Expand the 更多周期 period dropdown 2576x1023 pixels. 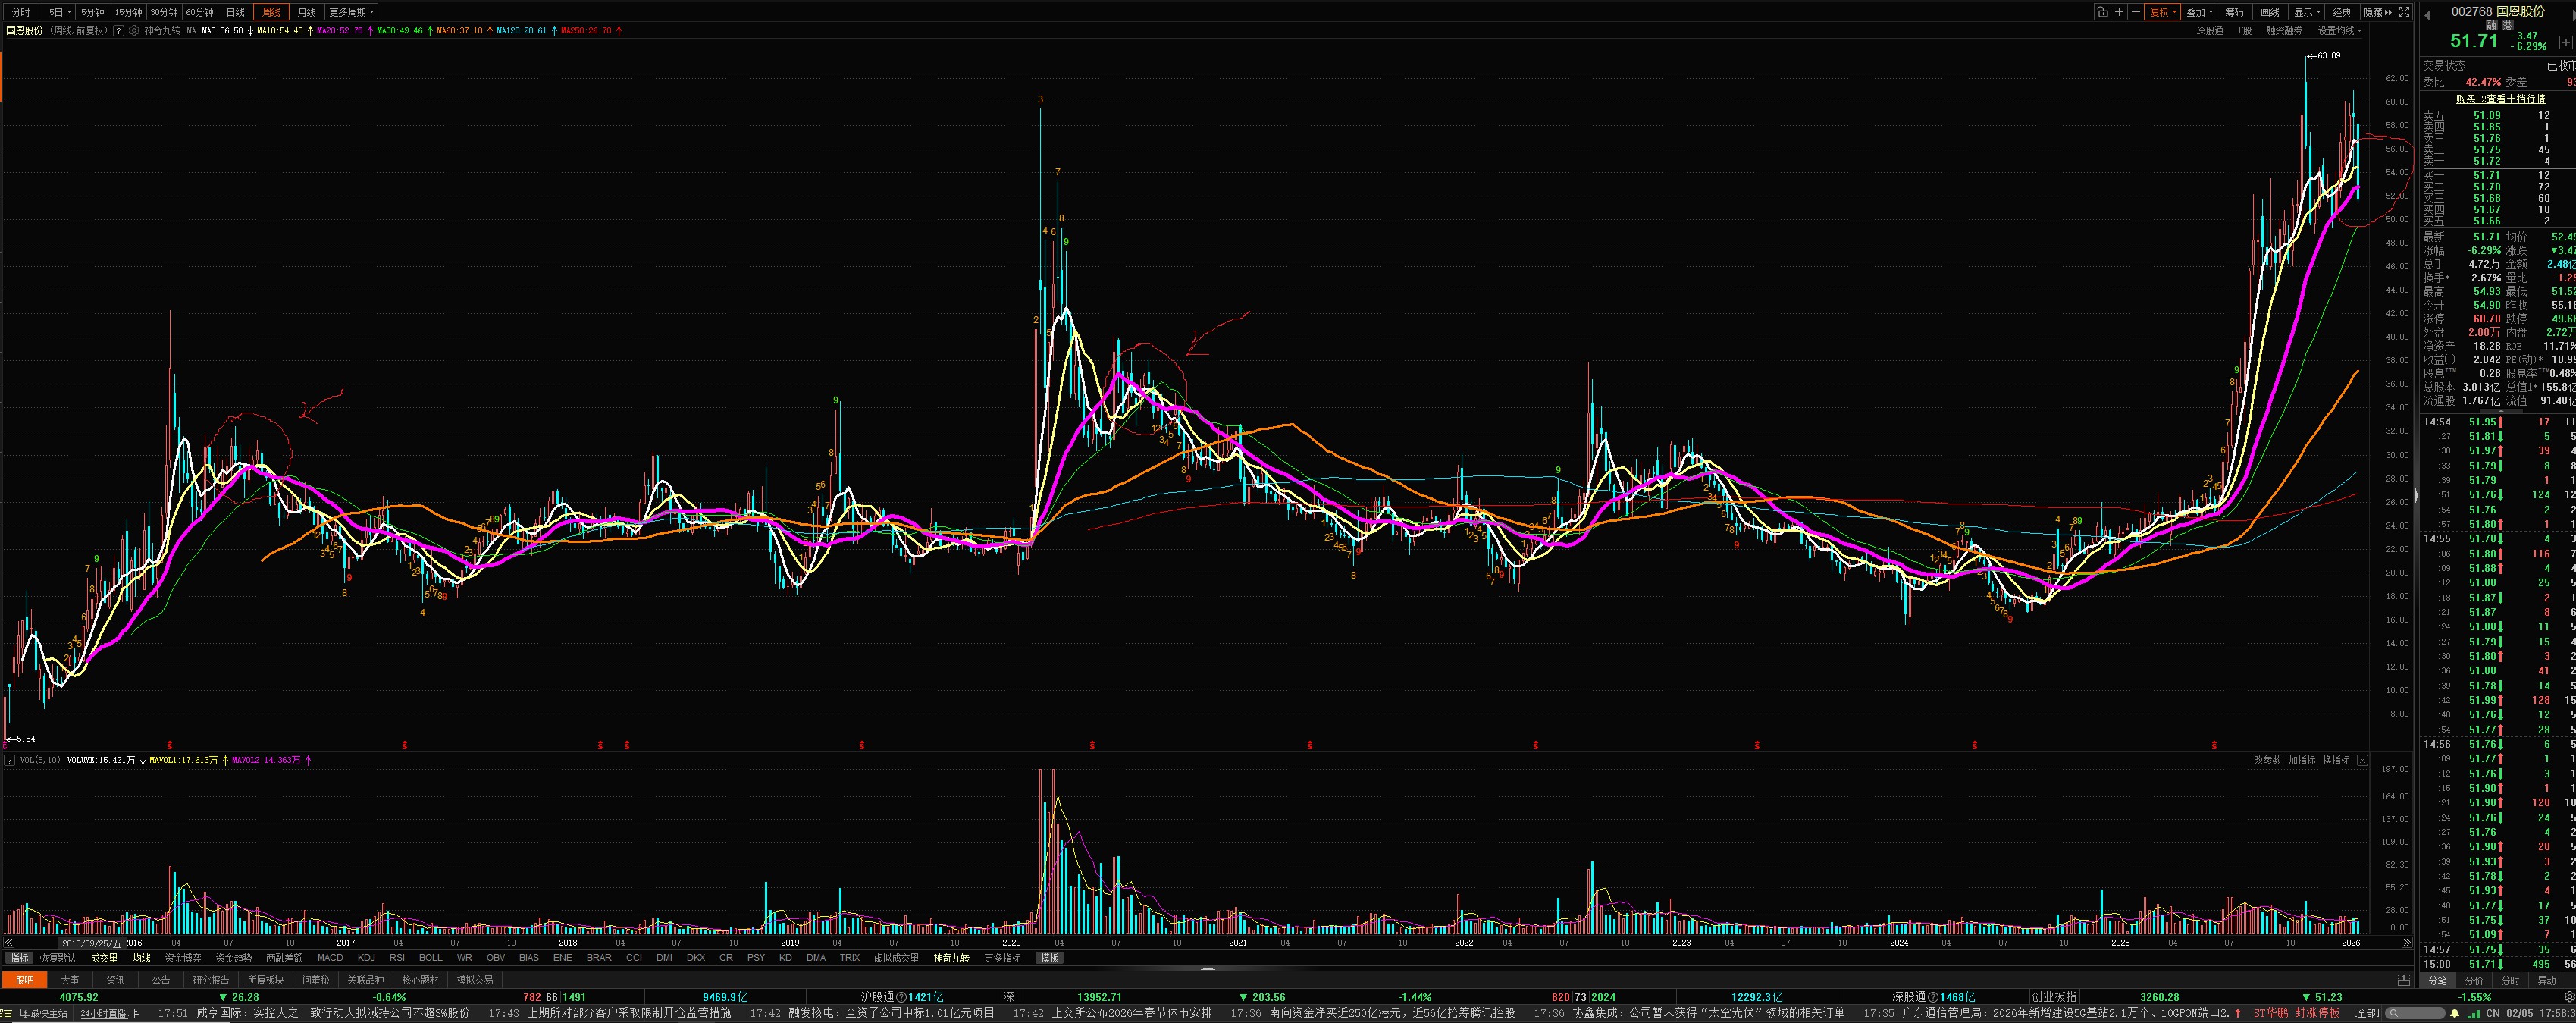pos(351,12)
